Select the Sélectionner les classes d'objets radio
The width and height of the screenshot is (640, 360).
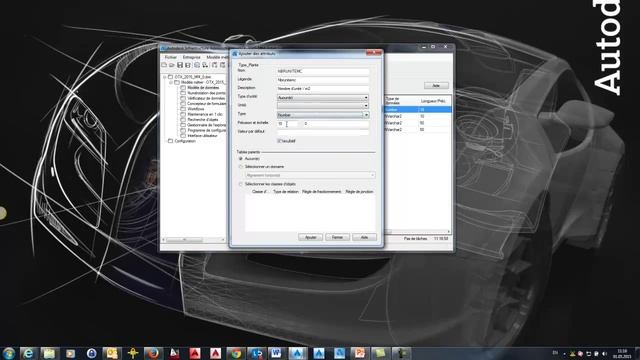click(241, 184)
